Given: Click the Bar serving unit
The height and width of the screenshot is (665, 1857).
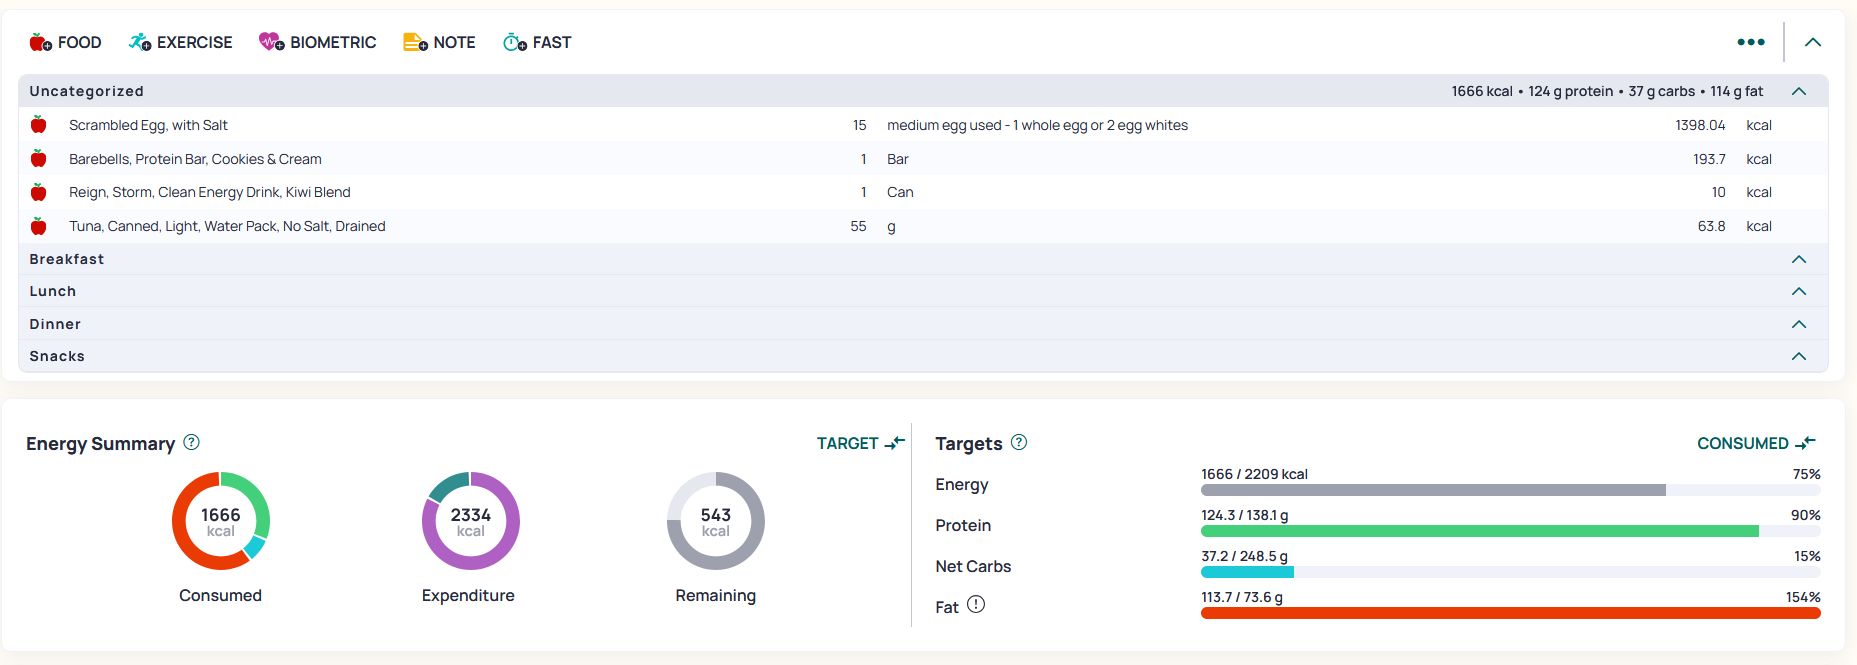Looking at the screenshot, I should tap(898, 159).
